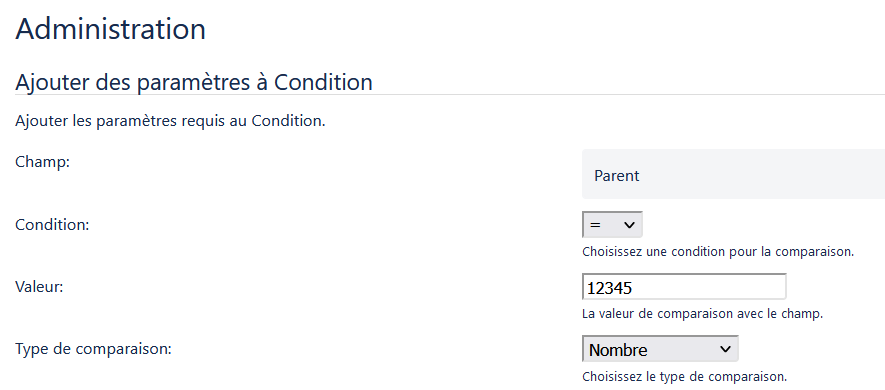Click the "Valeur:" label
This screenshot has height=390, width=885.
pos(39,287)
